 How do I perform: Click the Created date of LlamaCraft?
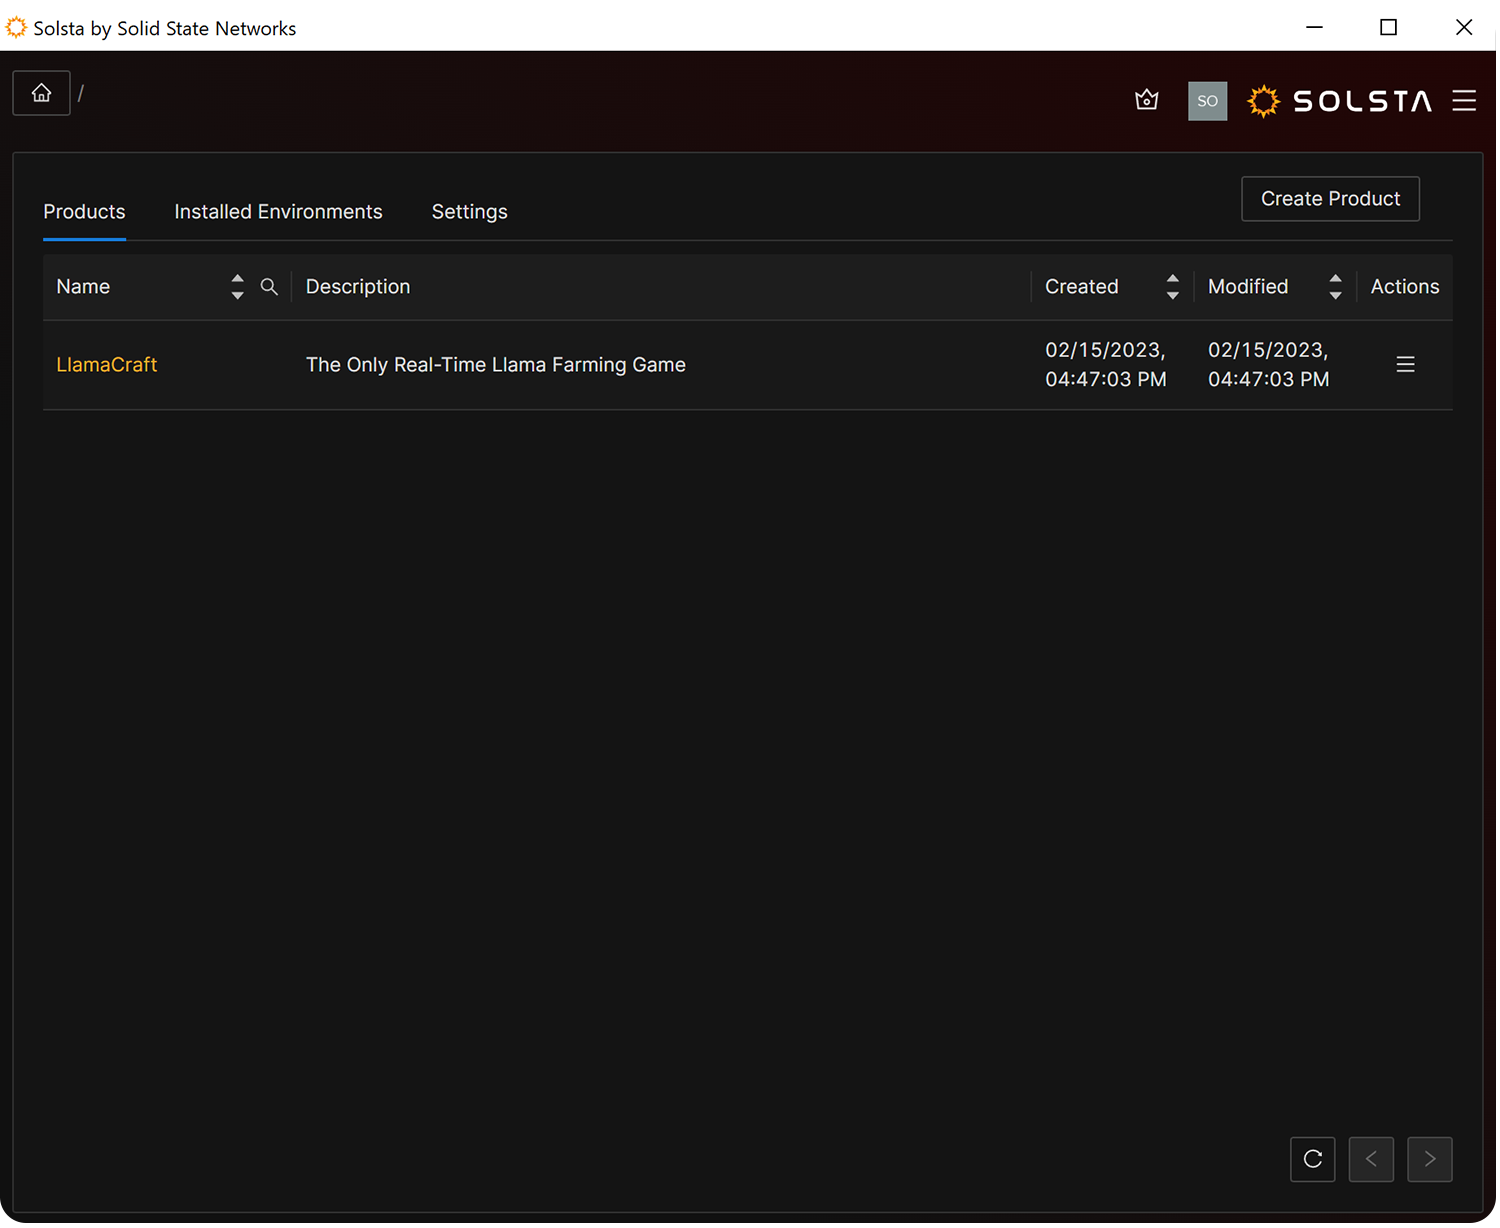pyautogui.click(x=1108, y=366)
